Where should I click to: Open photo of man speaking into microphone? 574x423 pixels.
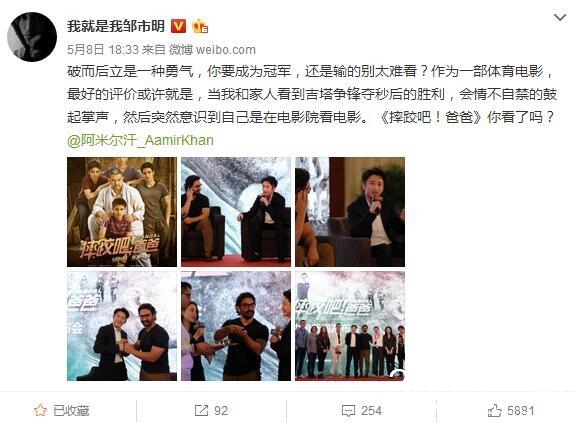350,212
